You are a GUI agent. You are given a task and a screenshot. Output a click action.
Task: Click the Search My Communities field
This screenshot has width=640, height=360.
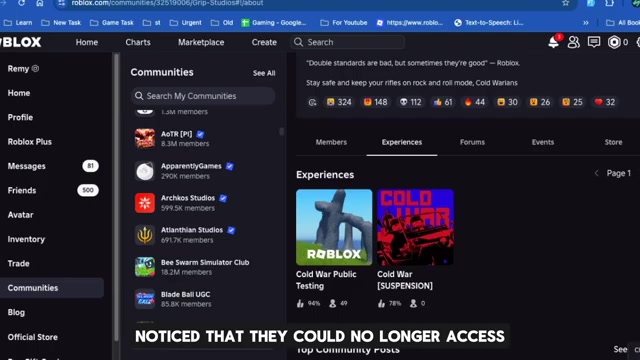(x=203, y=96)
